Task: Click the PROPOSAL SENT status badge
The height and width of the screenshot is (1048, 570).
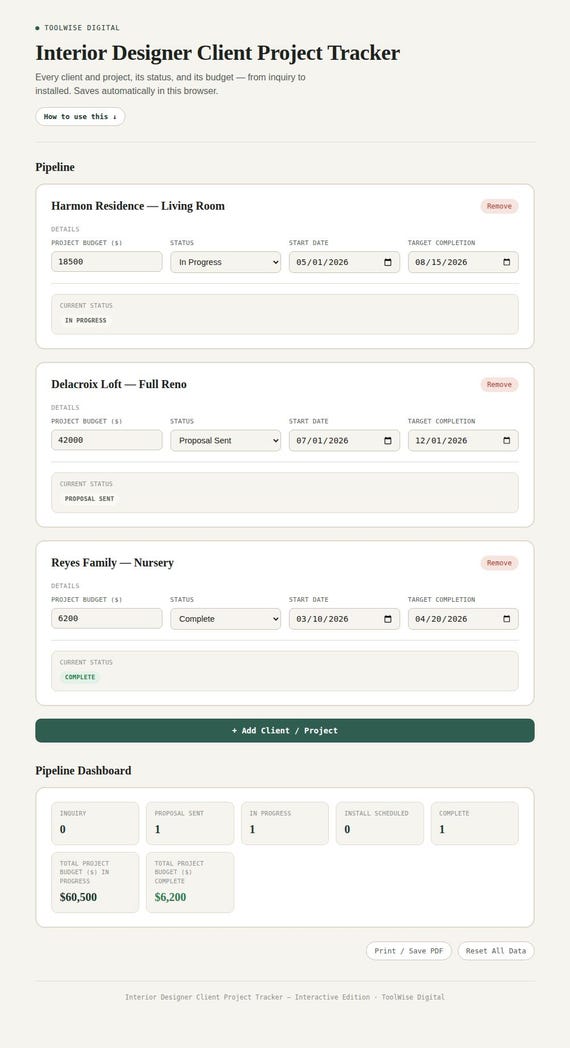Action: click(x=90, y=499)
